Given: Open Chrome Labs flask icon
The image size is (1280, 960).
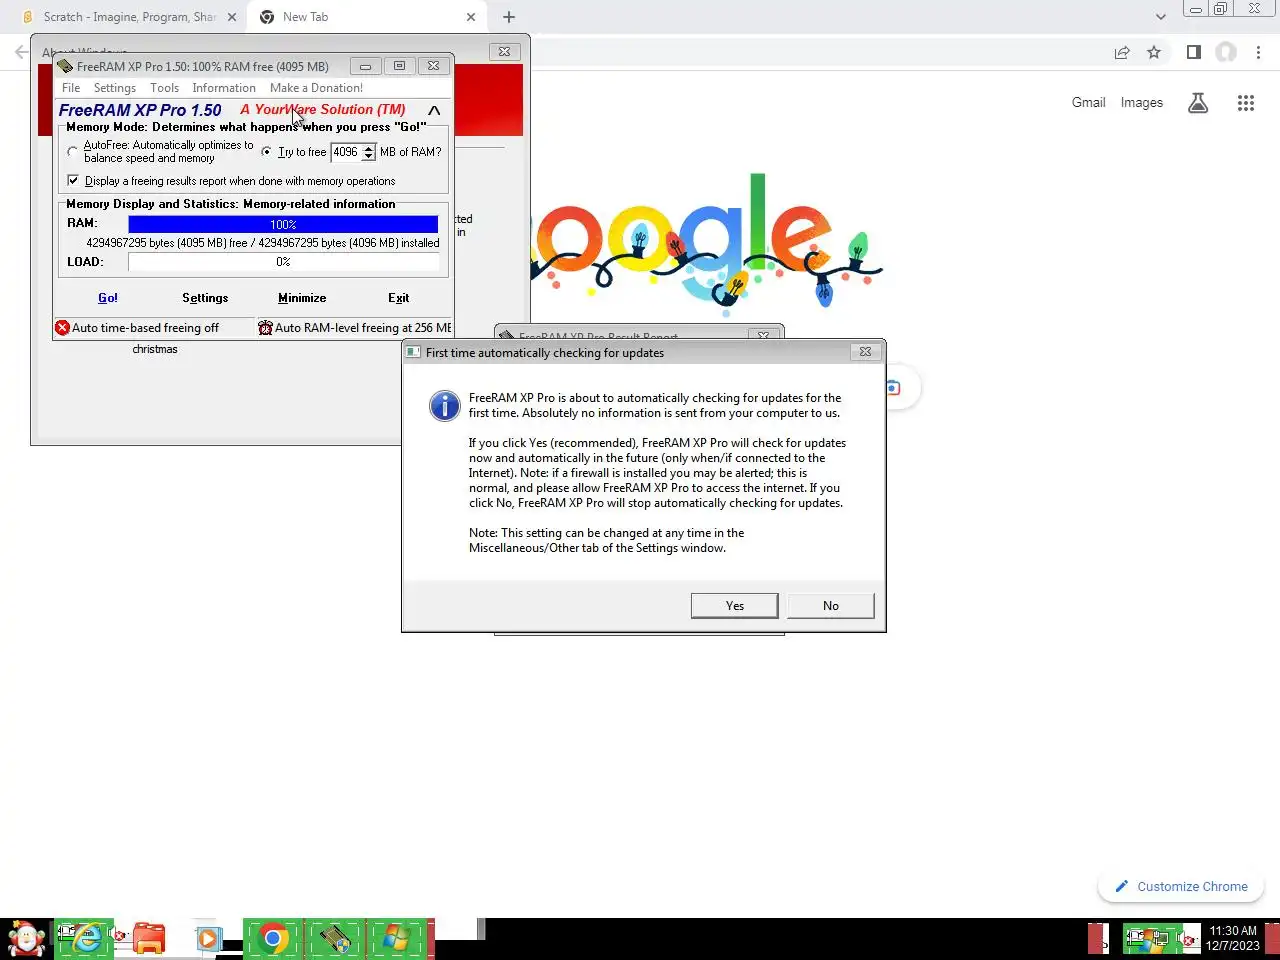Looking at the screenshot, I should point(1198,103).
